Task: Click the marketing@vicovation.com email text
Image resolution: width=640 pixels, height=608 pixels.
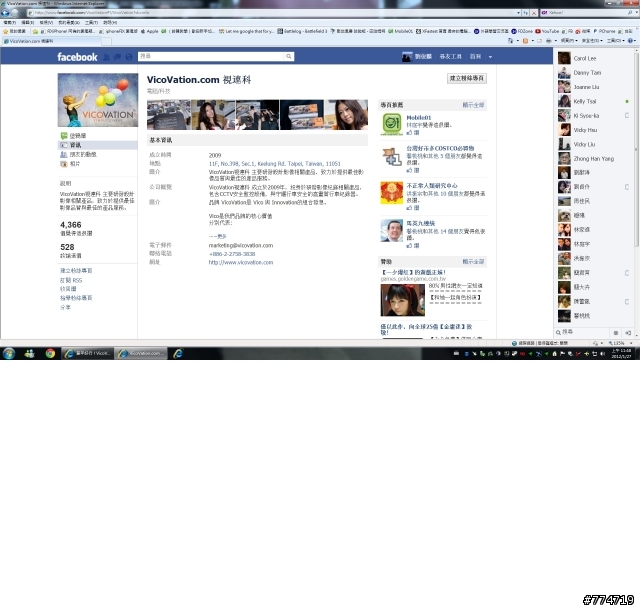Action: pyautogui.click(x=241, y=245)
